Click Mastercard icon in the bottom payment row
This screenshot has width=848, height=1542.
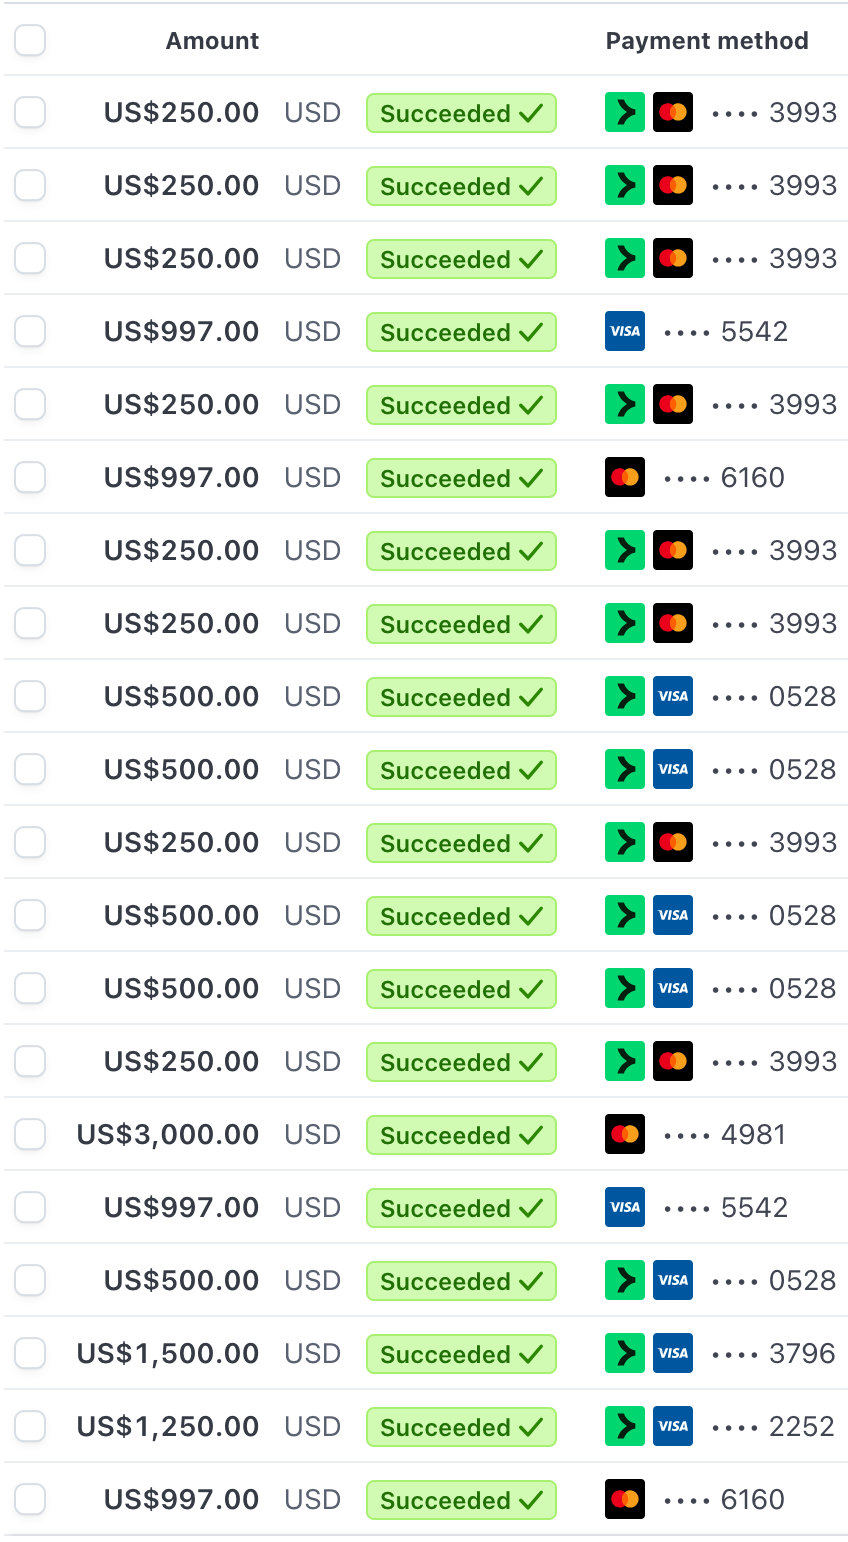coord(625,1499)
